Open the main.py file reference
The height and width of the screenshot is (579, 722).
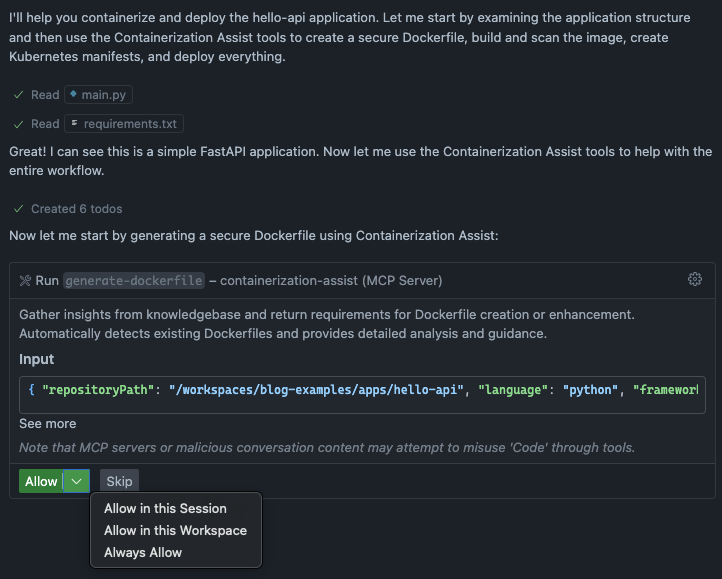point(104,95)
